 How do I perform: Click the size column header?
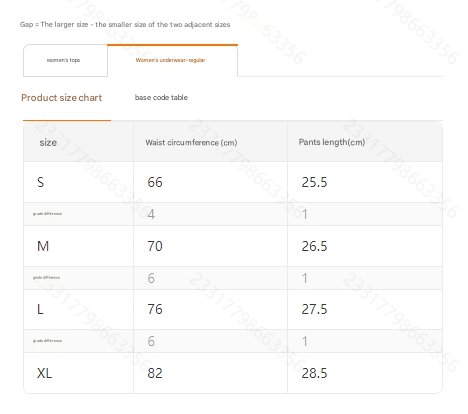(x=48, y=142)
